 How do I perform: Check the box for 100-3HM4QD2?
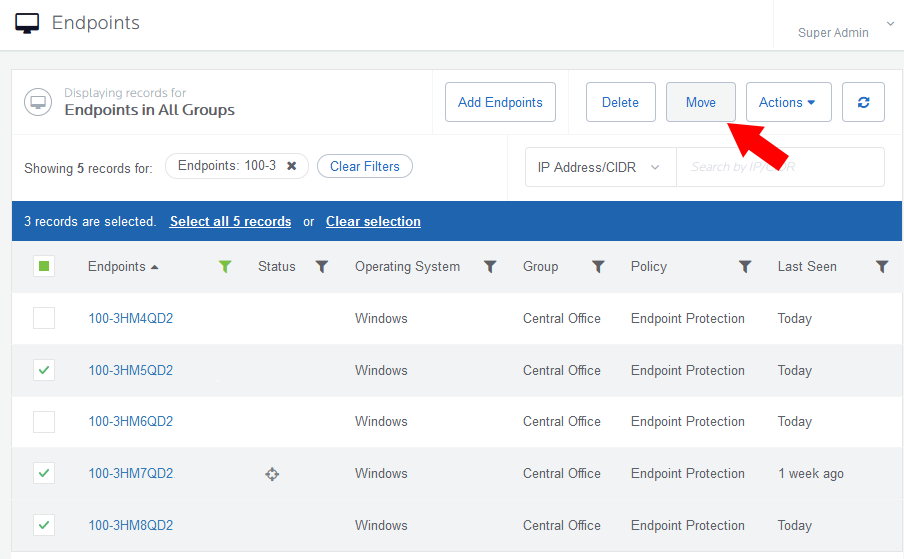[44, 319]
